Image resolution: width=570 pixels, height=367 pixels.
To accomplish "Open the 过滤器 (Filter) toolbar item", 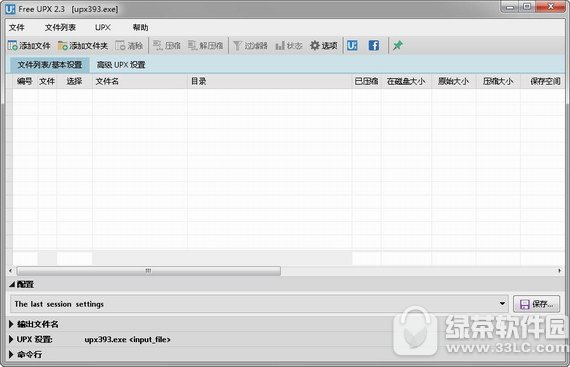I will pos(250,45).
